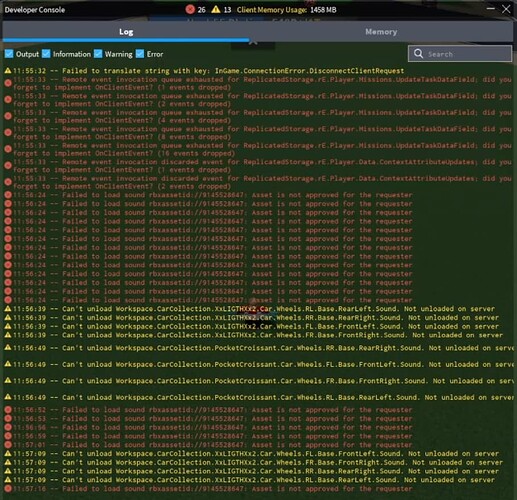Image resolution: width=517 pixels, height=500 pixels.
Task: Toggle the Error filter checkbox
Action: click(140, 54)
